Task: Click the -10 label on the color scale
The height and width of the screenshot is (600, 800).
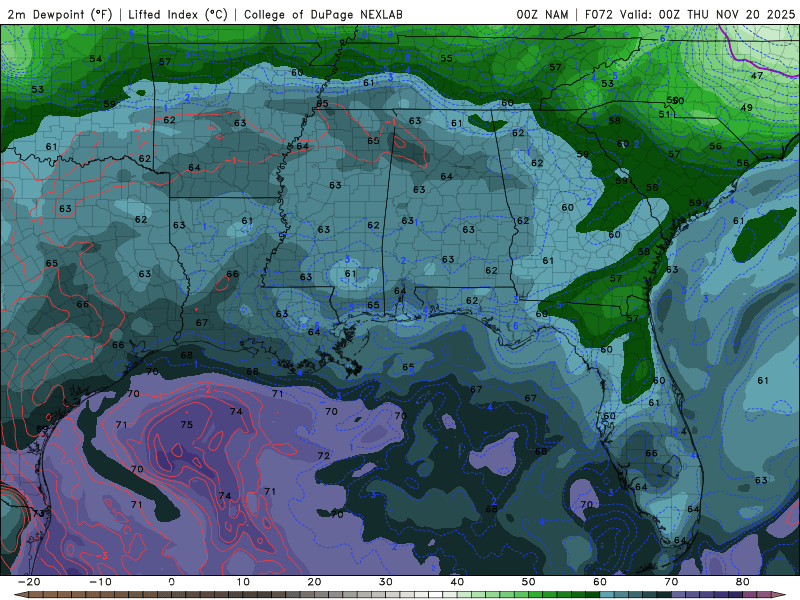Action: [x=100, y=582]
